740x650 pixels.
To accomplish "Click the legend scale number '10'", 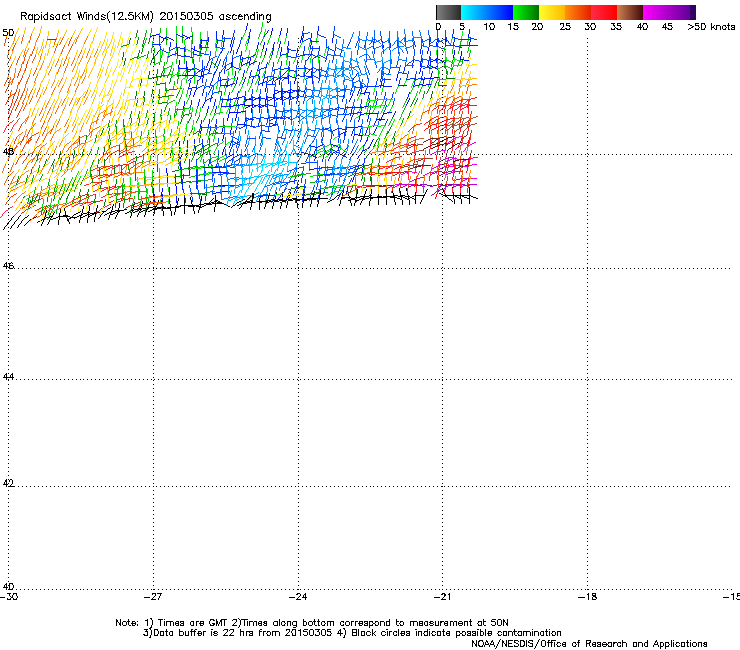I will pos(489,27).
